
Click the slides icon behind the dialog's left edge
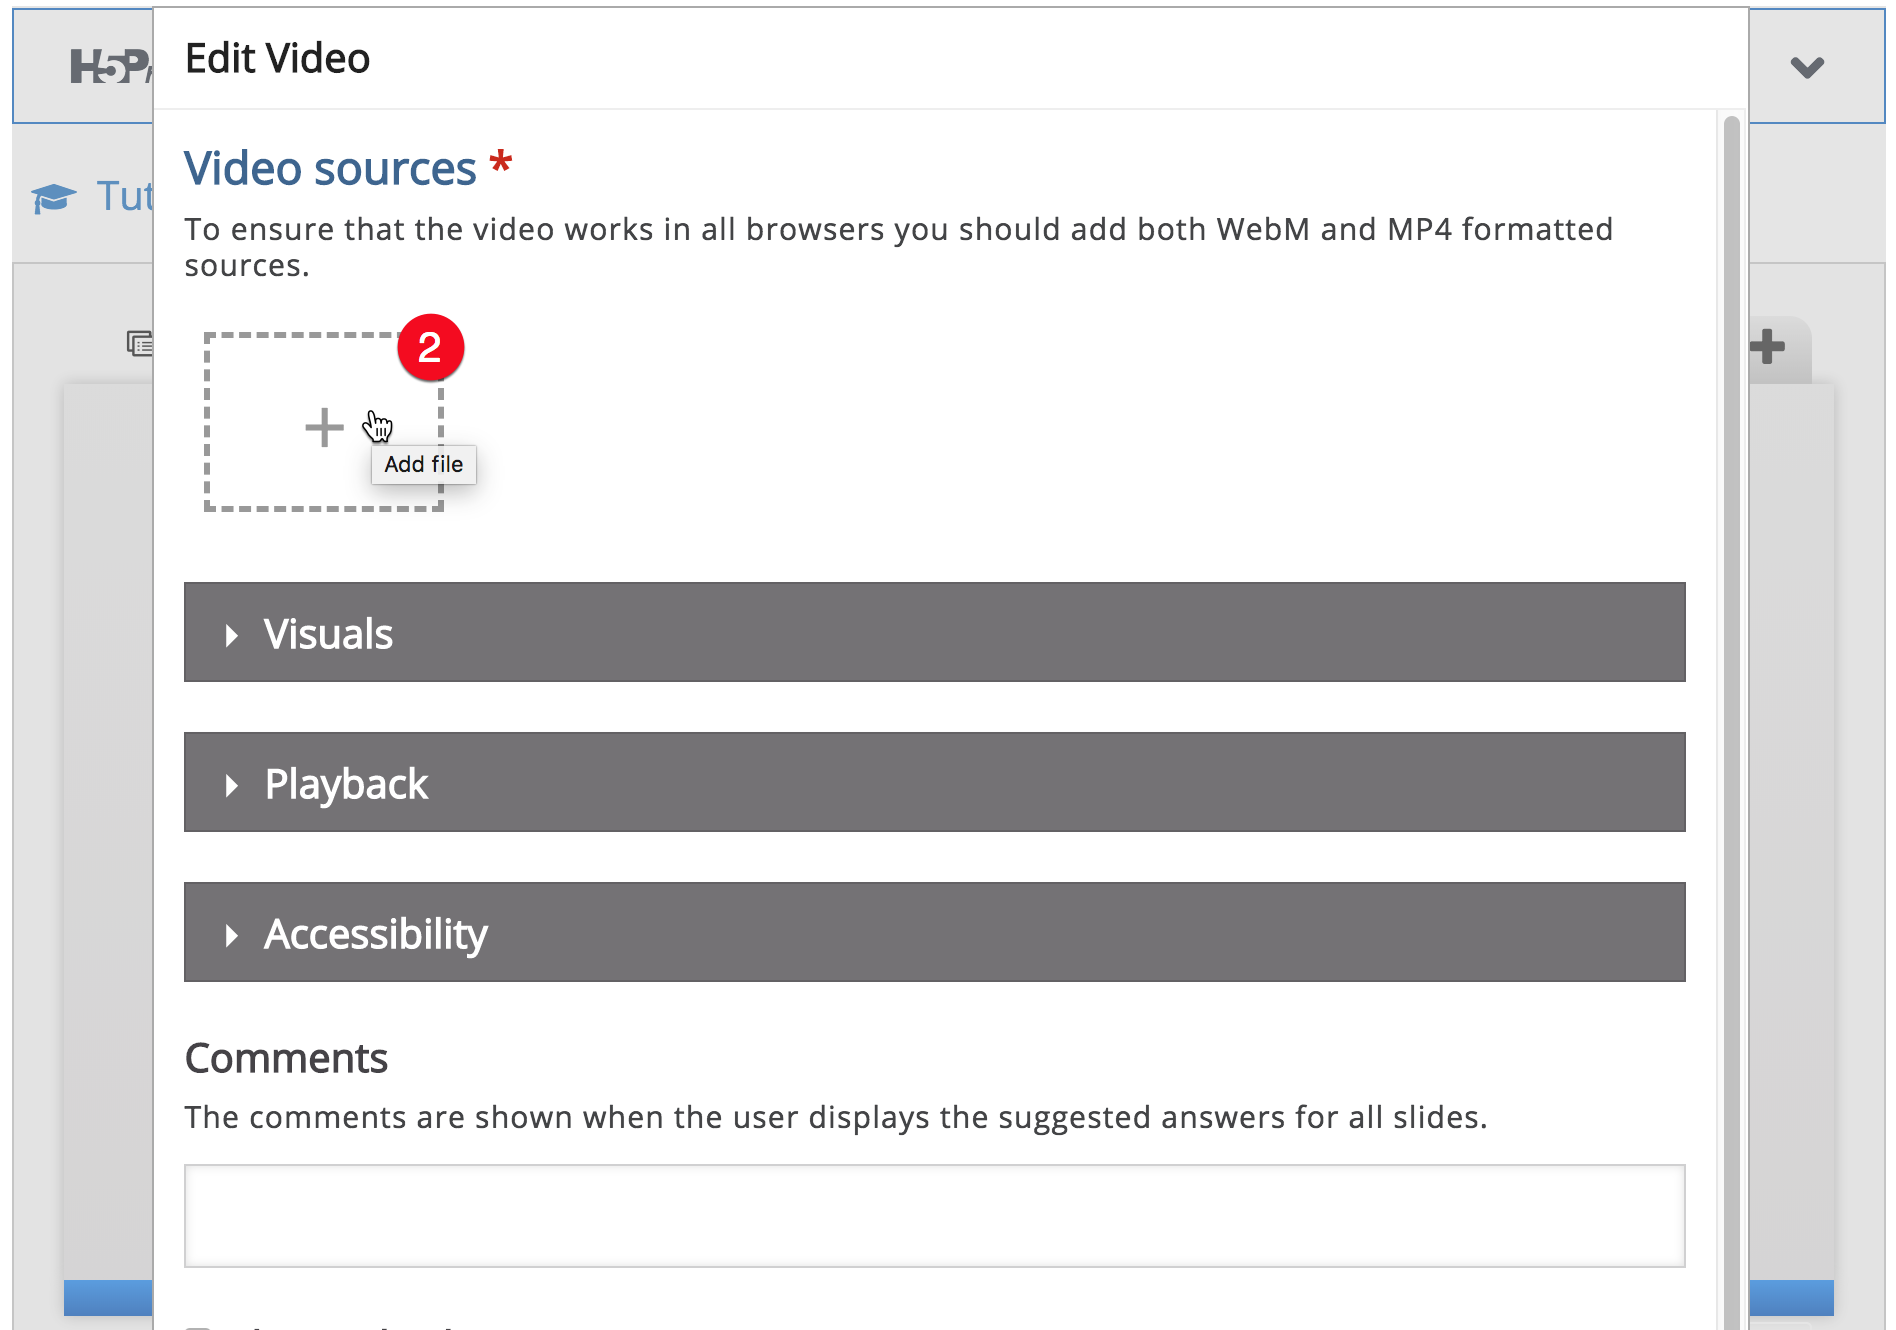140,343
